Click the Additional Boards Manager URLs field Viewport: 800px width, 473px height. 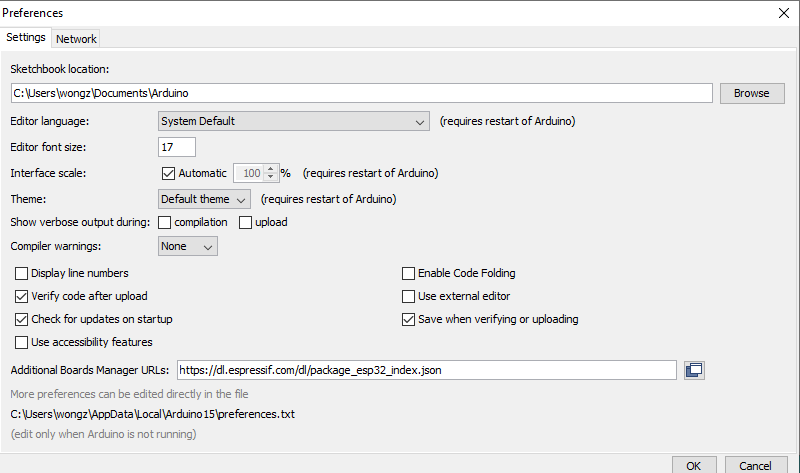click(427, 370)
